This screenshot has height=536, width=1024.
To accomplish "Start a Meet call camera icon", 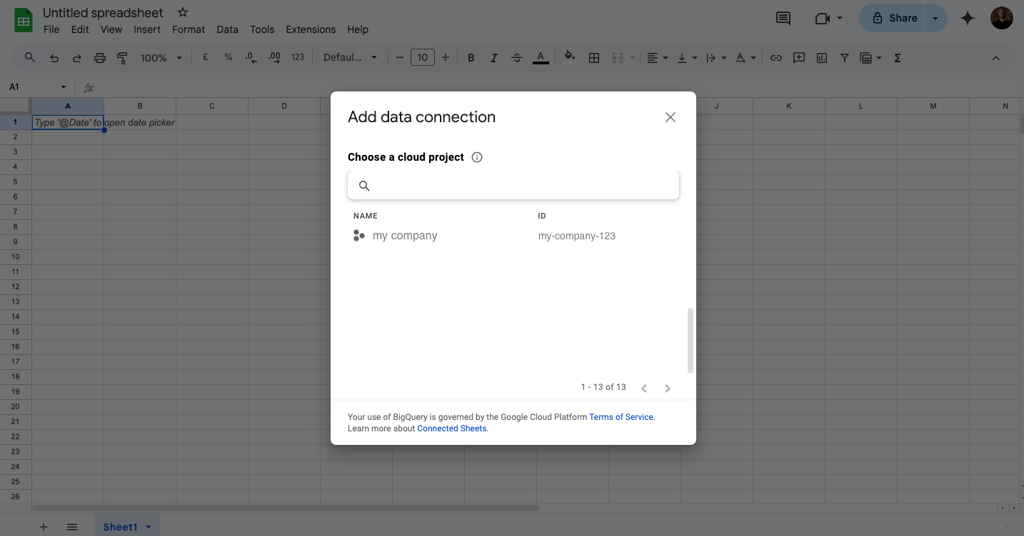I will click(x=822, y=18).
